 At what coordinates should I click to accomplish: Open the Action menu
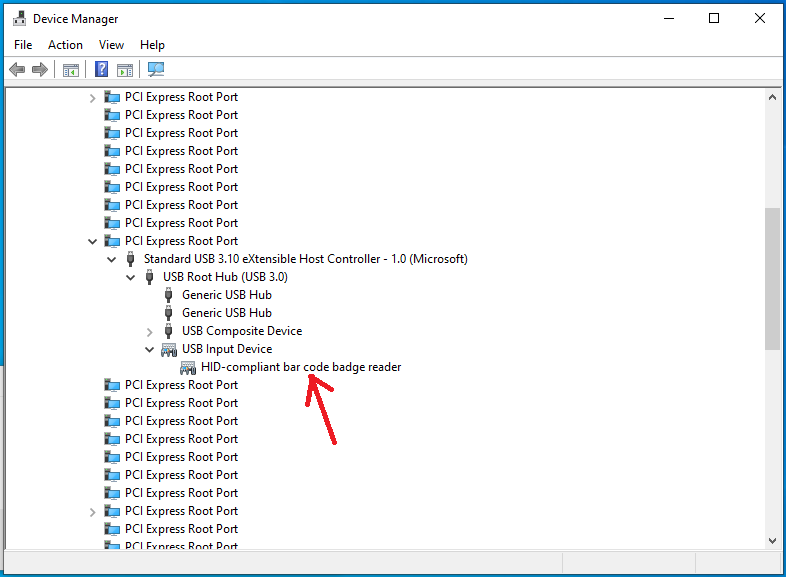click(x=65, y=45)
